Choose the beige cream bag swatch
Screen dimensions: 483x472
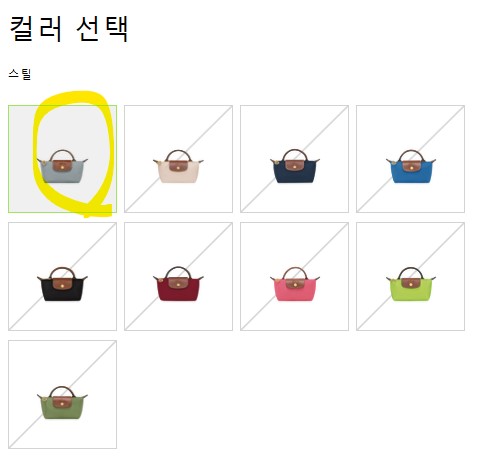(178, 159)
